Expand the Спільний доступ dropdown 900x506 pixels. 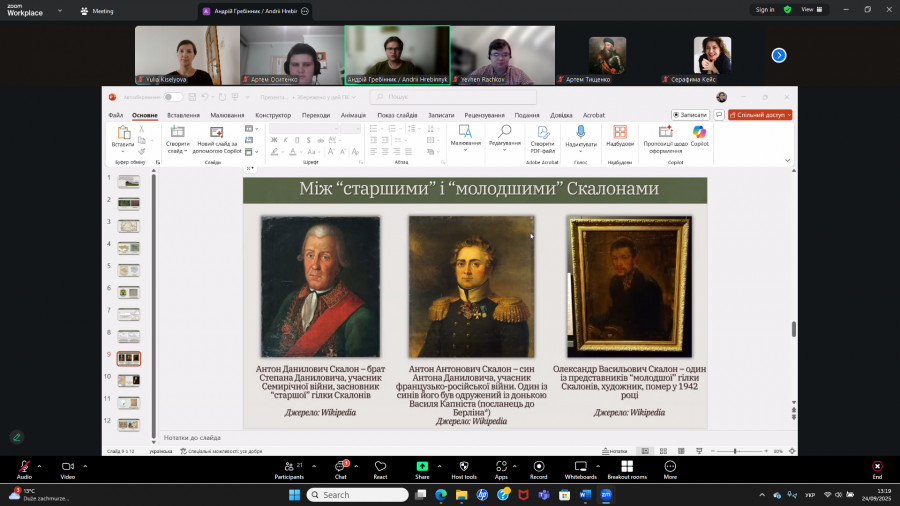(x=789, y=115)
